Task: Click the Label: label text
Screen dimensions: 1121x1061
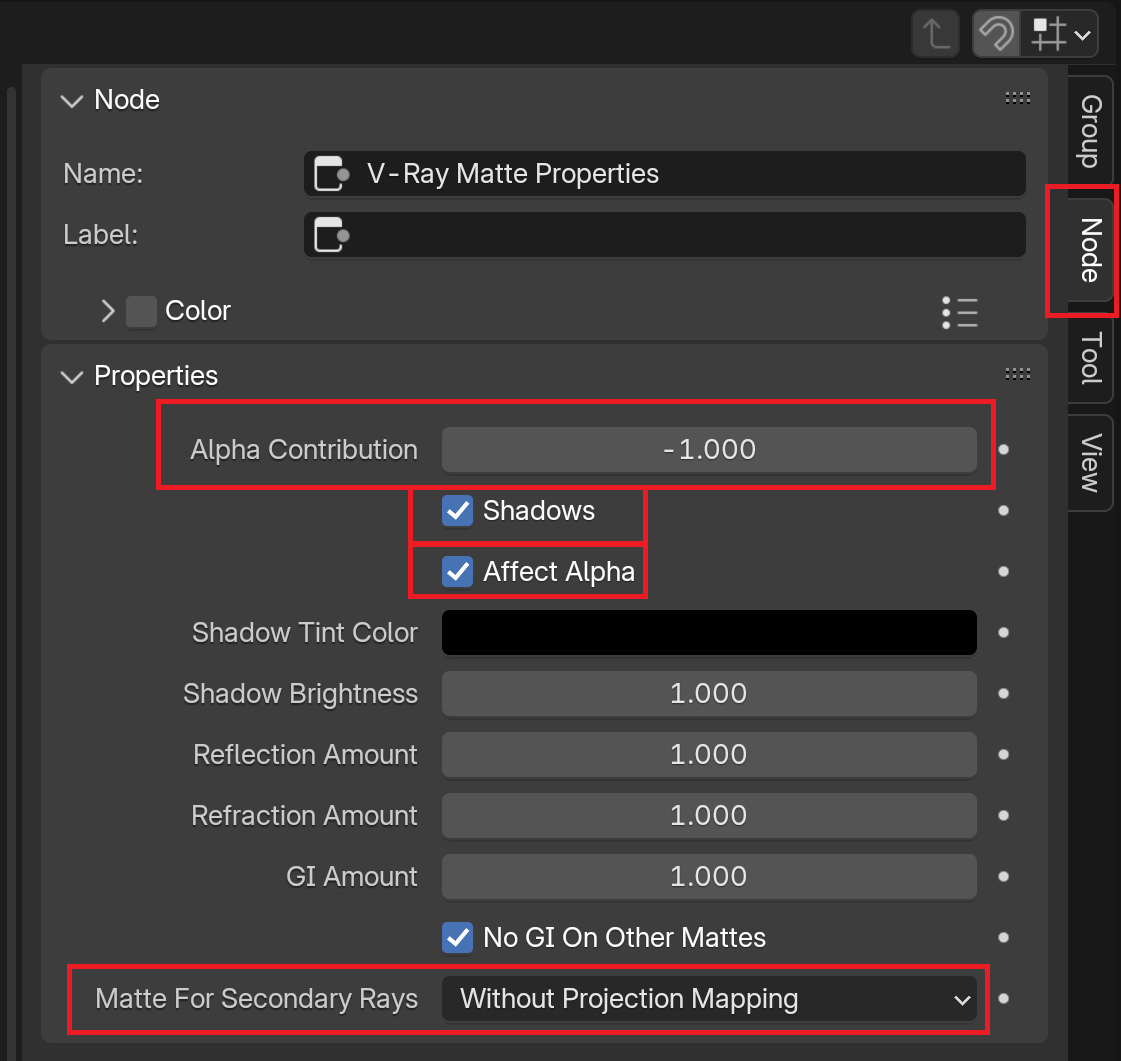Action: pos(100,235)
